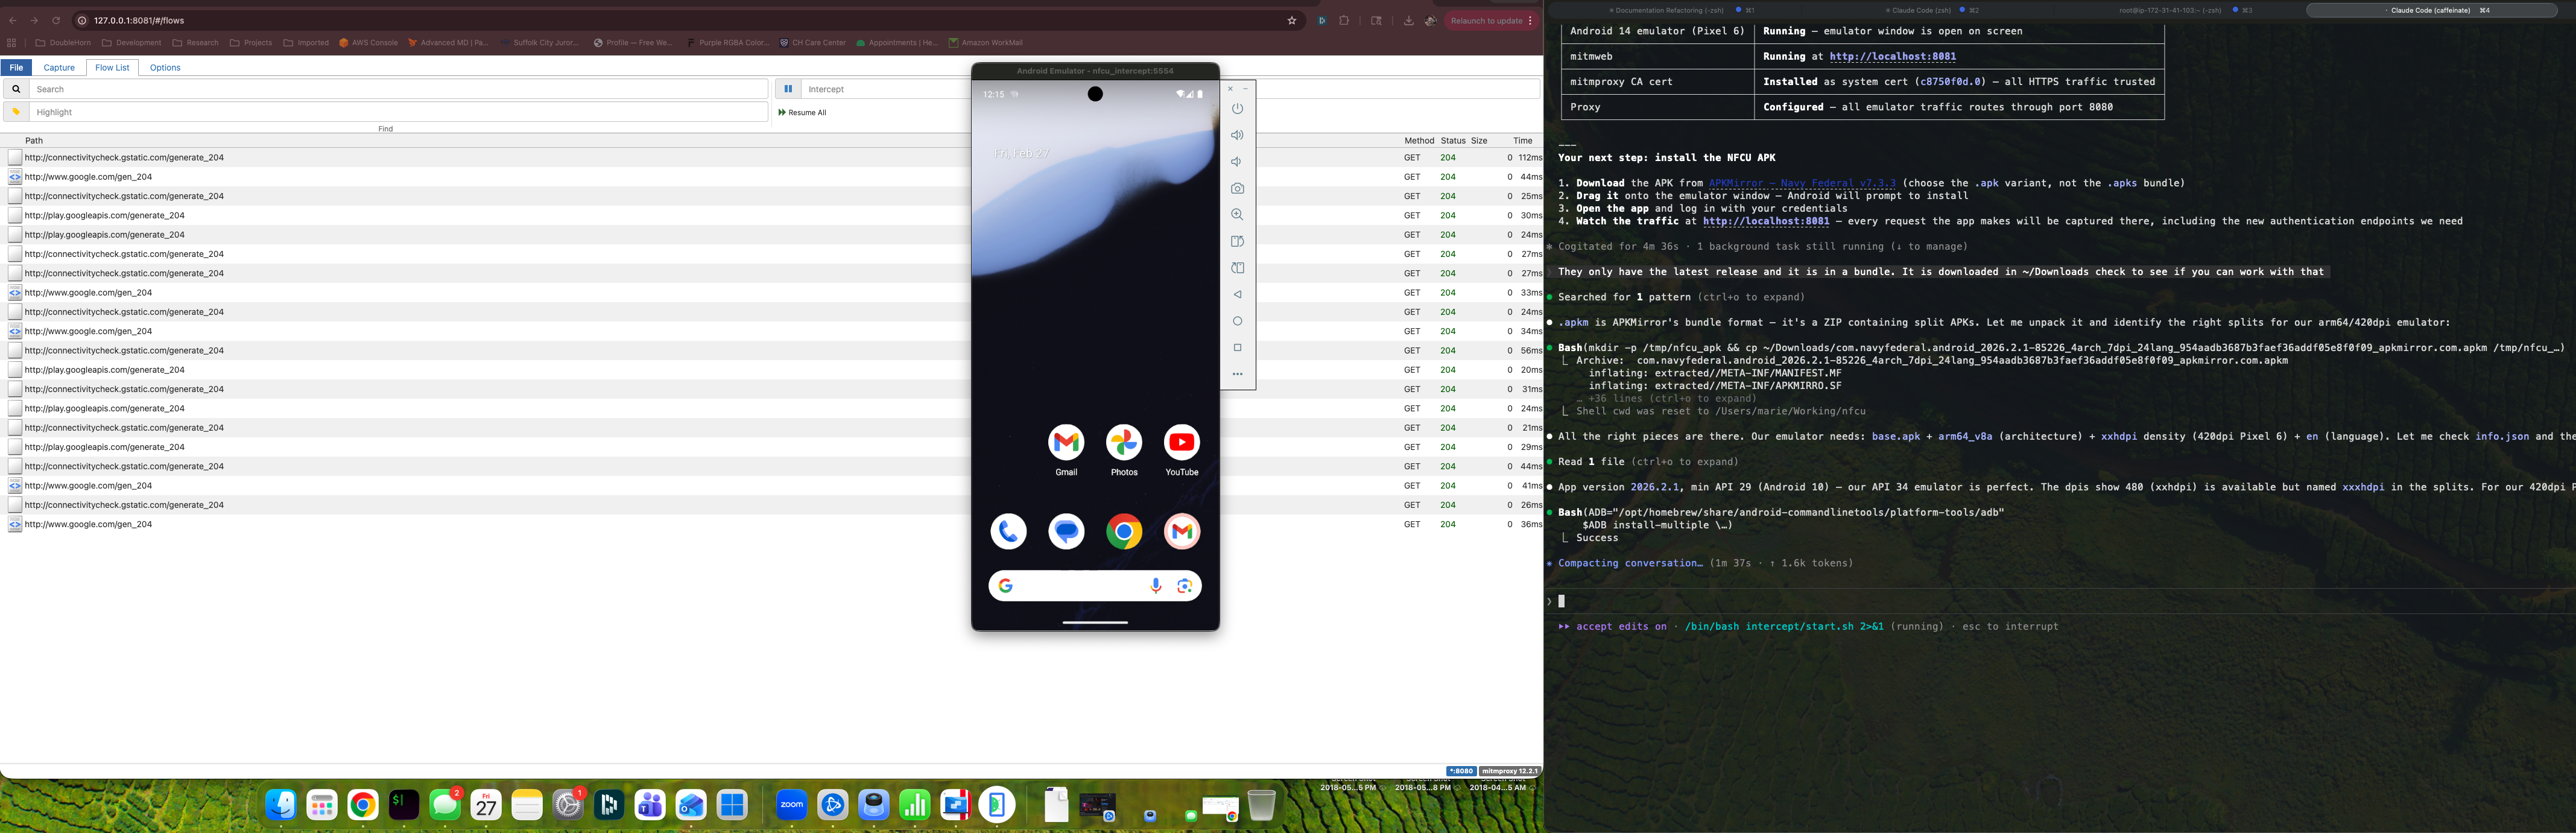Take a screenshot with the camera icon

pyautogui.click(x=1238, y=188)
